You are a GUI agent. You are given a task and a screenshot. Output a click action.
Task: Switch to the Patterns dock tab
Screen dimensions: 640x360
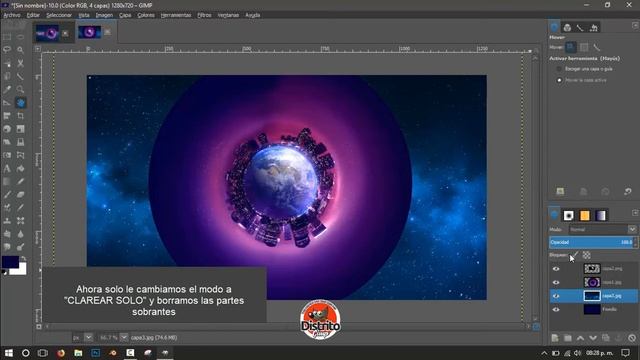(584, 215)
